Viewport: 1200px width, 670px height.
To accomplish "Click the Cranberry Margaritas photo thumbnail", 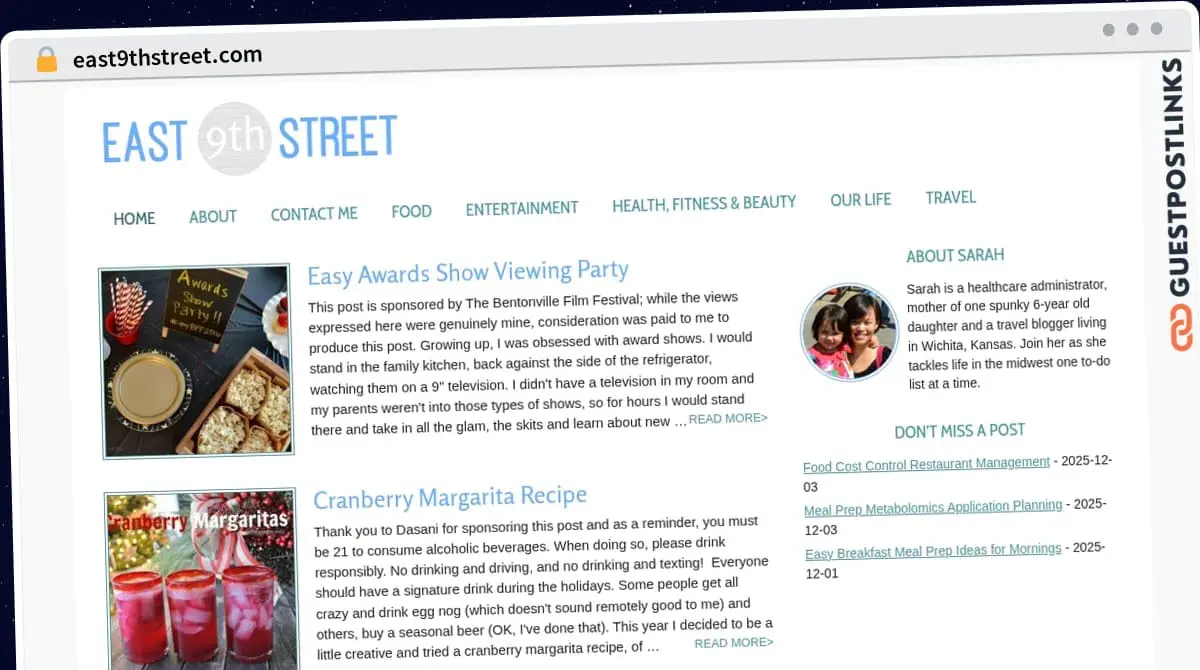I will tap(200, 580).
